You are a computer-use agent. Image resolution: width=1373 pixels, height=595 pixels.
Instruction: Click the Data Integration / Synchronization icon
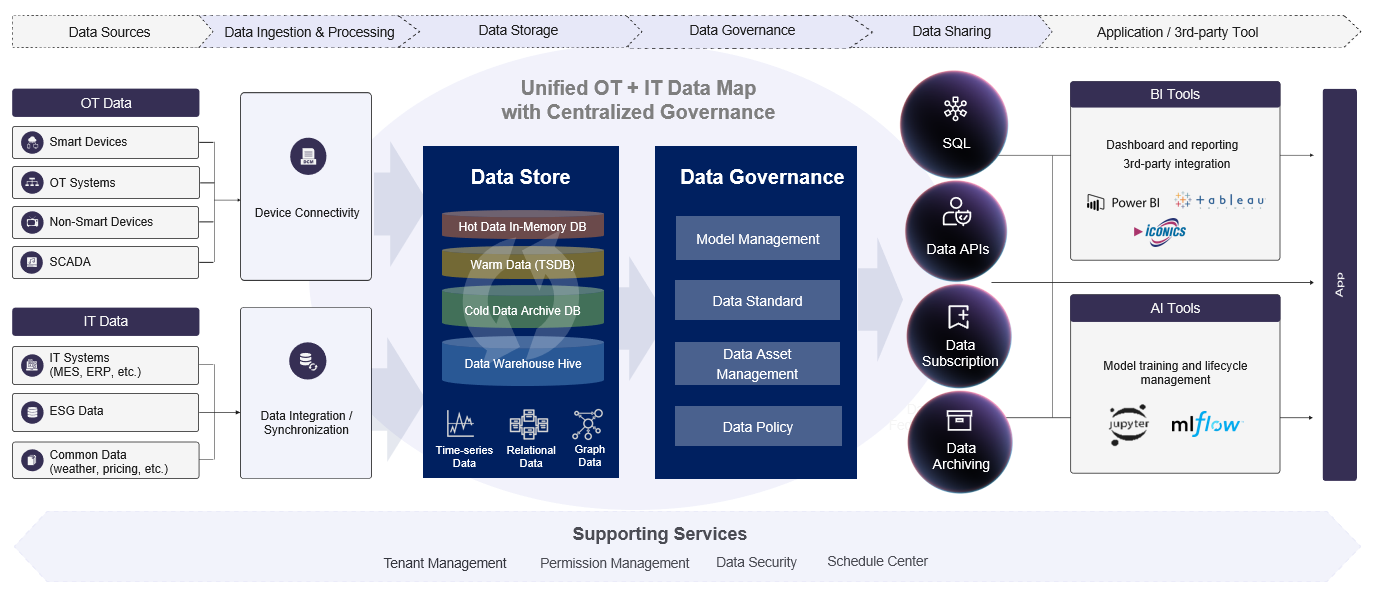pos(307,360)
